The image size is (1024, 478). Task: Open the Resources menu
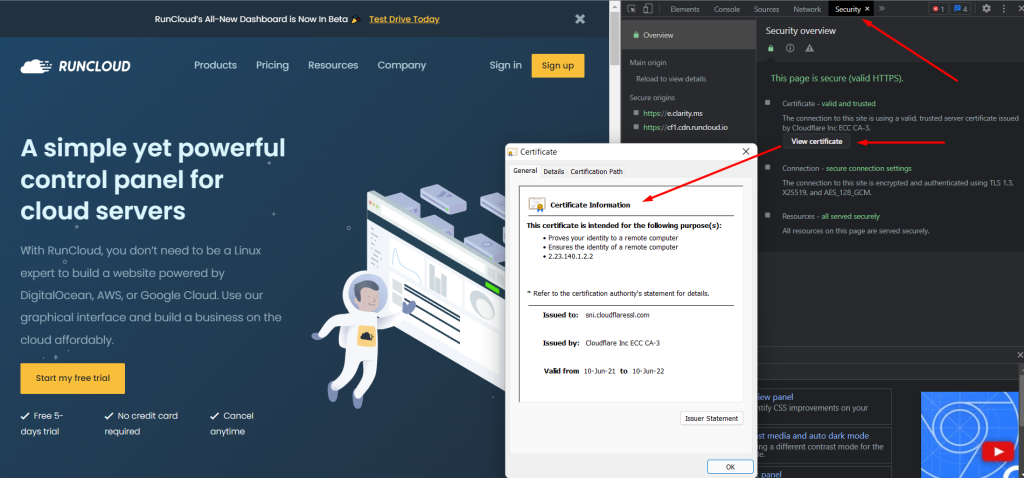[x=333, y=65]
